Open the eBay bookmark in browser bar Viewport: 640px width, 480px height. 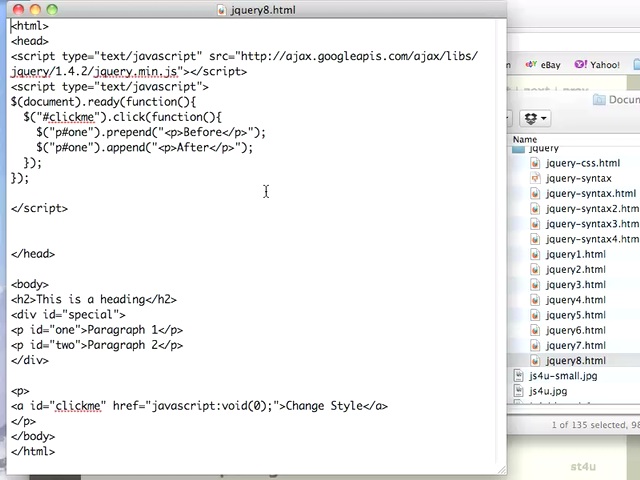[543, 65]
